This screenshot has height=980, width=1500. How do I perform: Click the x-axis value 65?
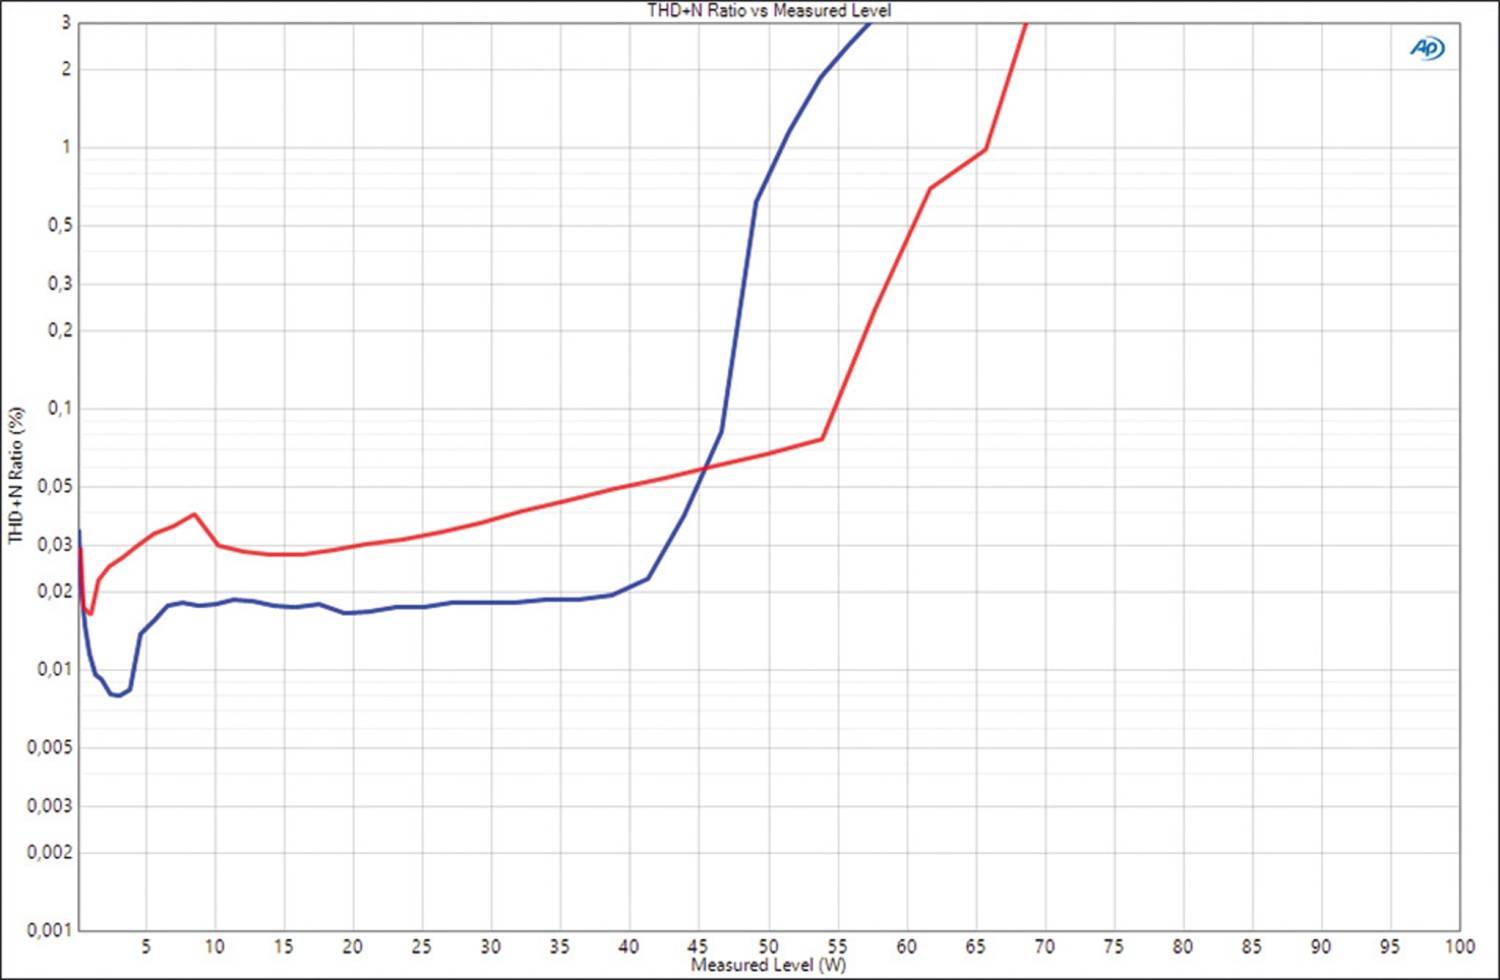pos(975,946)
